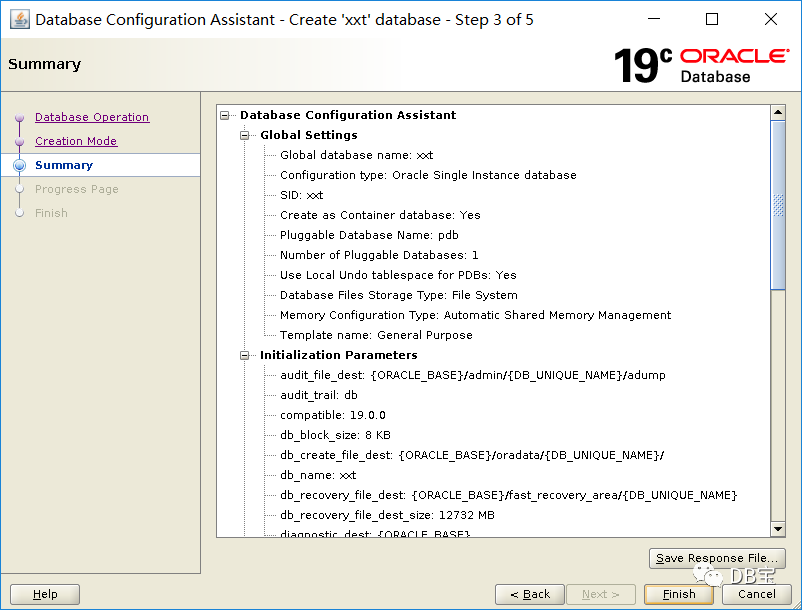
Task: Click the active Summary step bullet
Action: (x=19, y=165)
